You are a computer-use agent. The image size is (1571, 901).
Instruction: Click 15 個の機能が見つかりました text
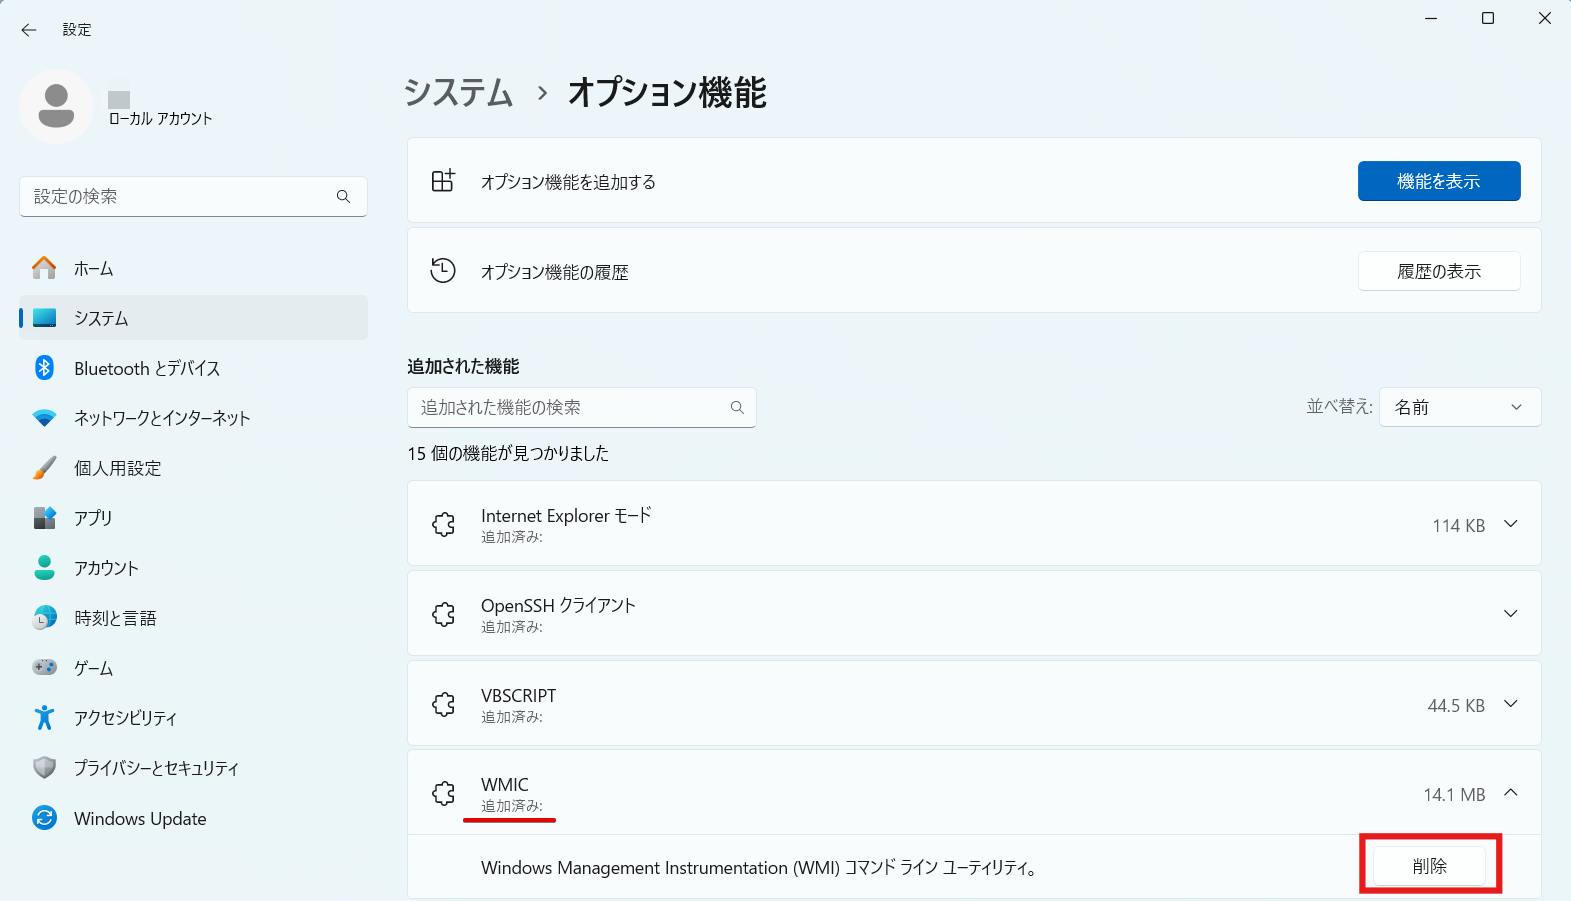pyautogui.click(x=508, y=453)
